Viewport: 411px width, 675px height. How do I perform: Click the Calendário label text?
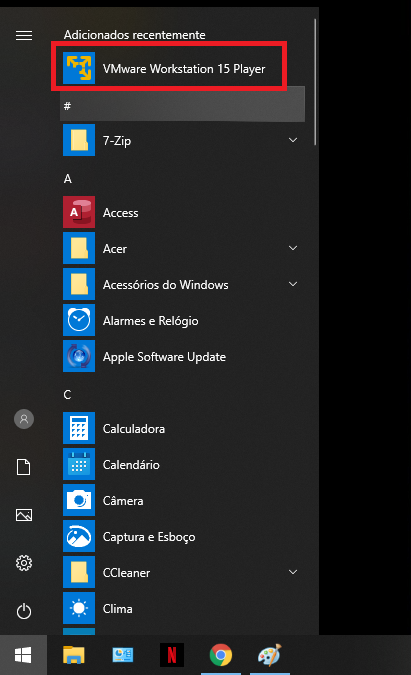(131, 464)
